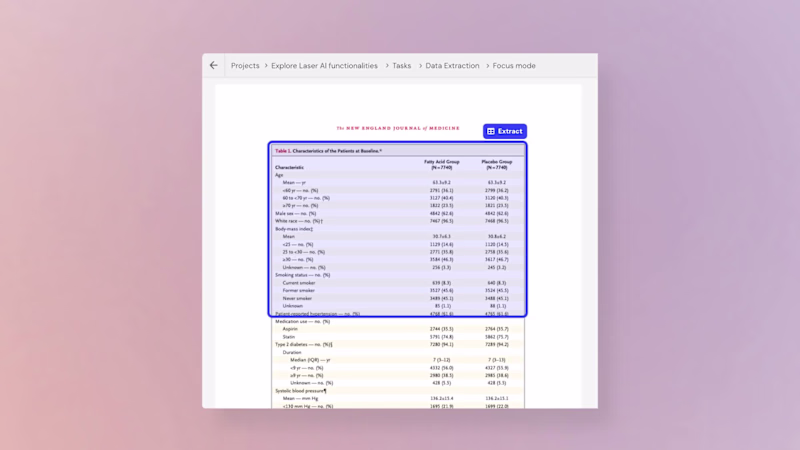The width and height of the screenshot is (800, 450).
Task: Click the Smoking status row label
Action: (303, 275)
